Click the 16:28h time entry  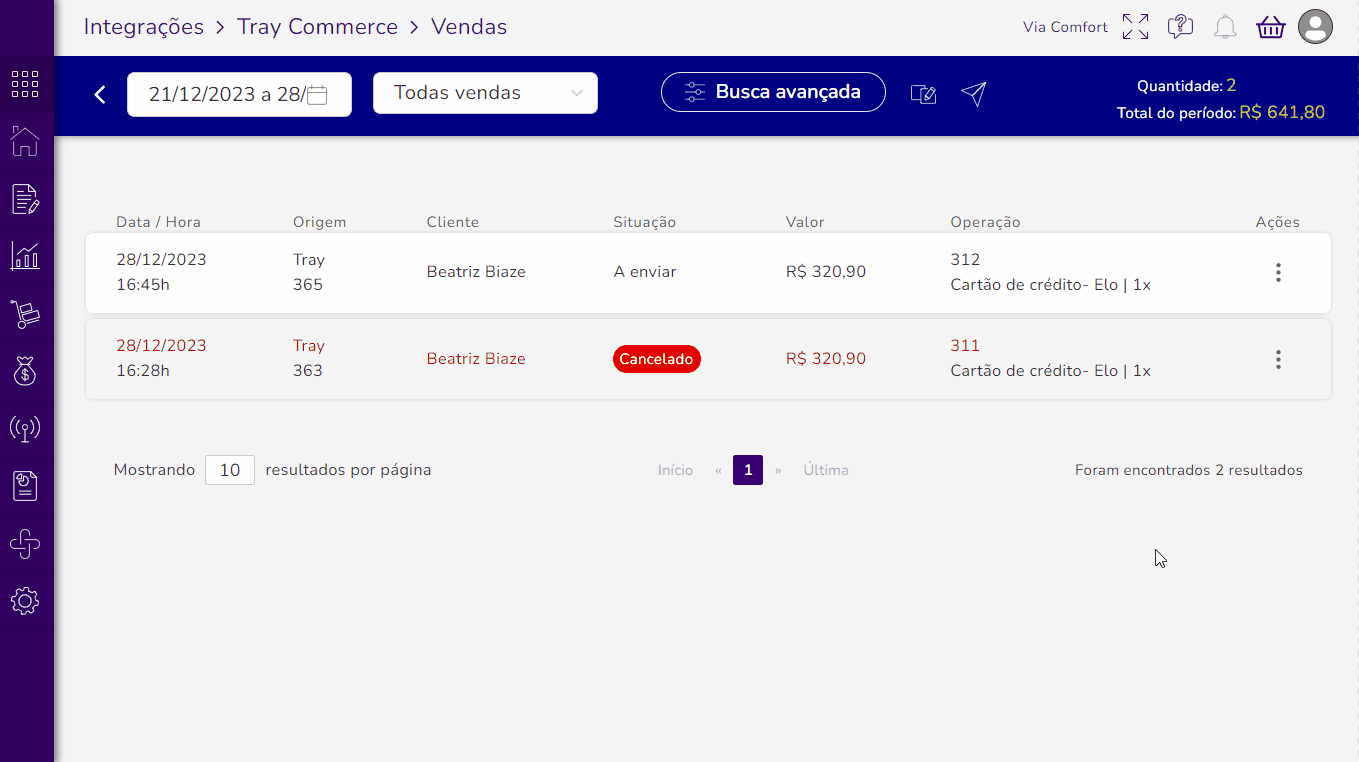[x=143, y=371]
